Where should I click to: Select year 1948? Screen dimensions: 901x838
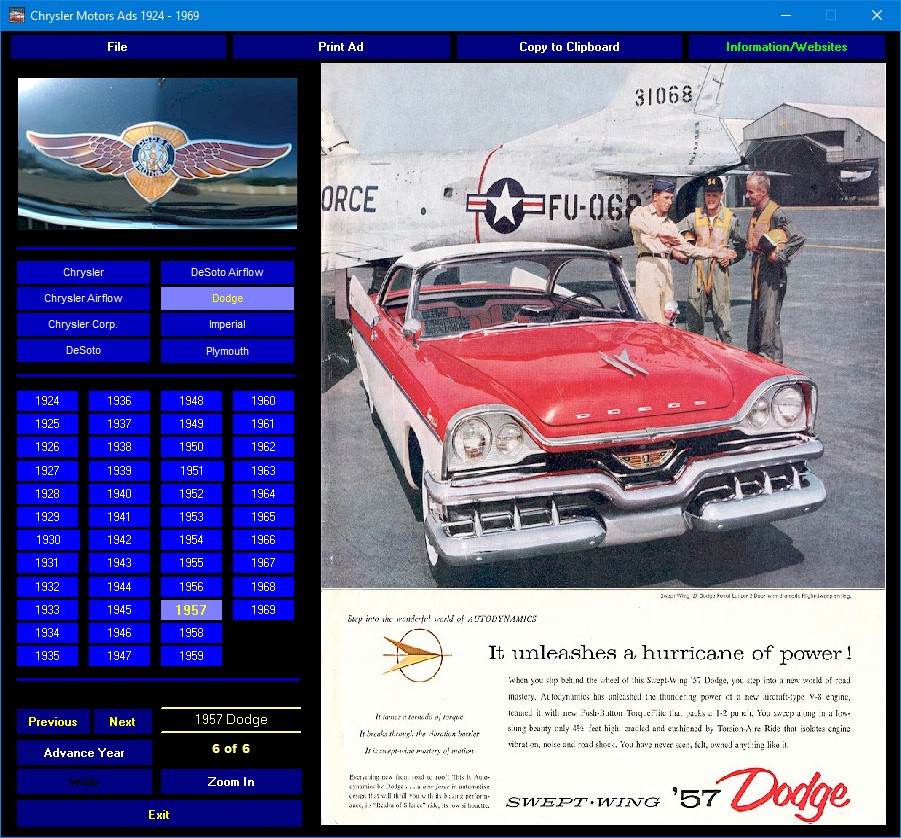coord(191,401)
